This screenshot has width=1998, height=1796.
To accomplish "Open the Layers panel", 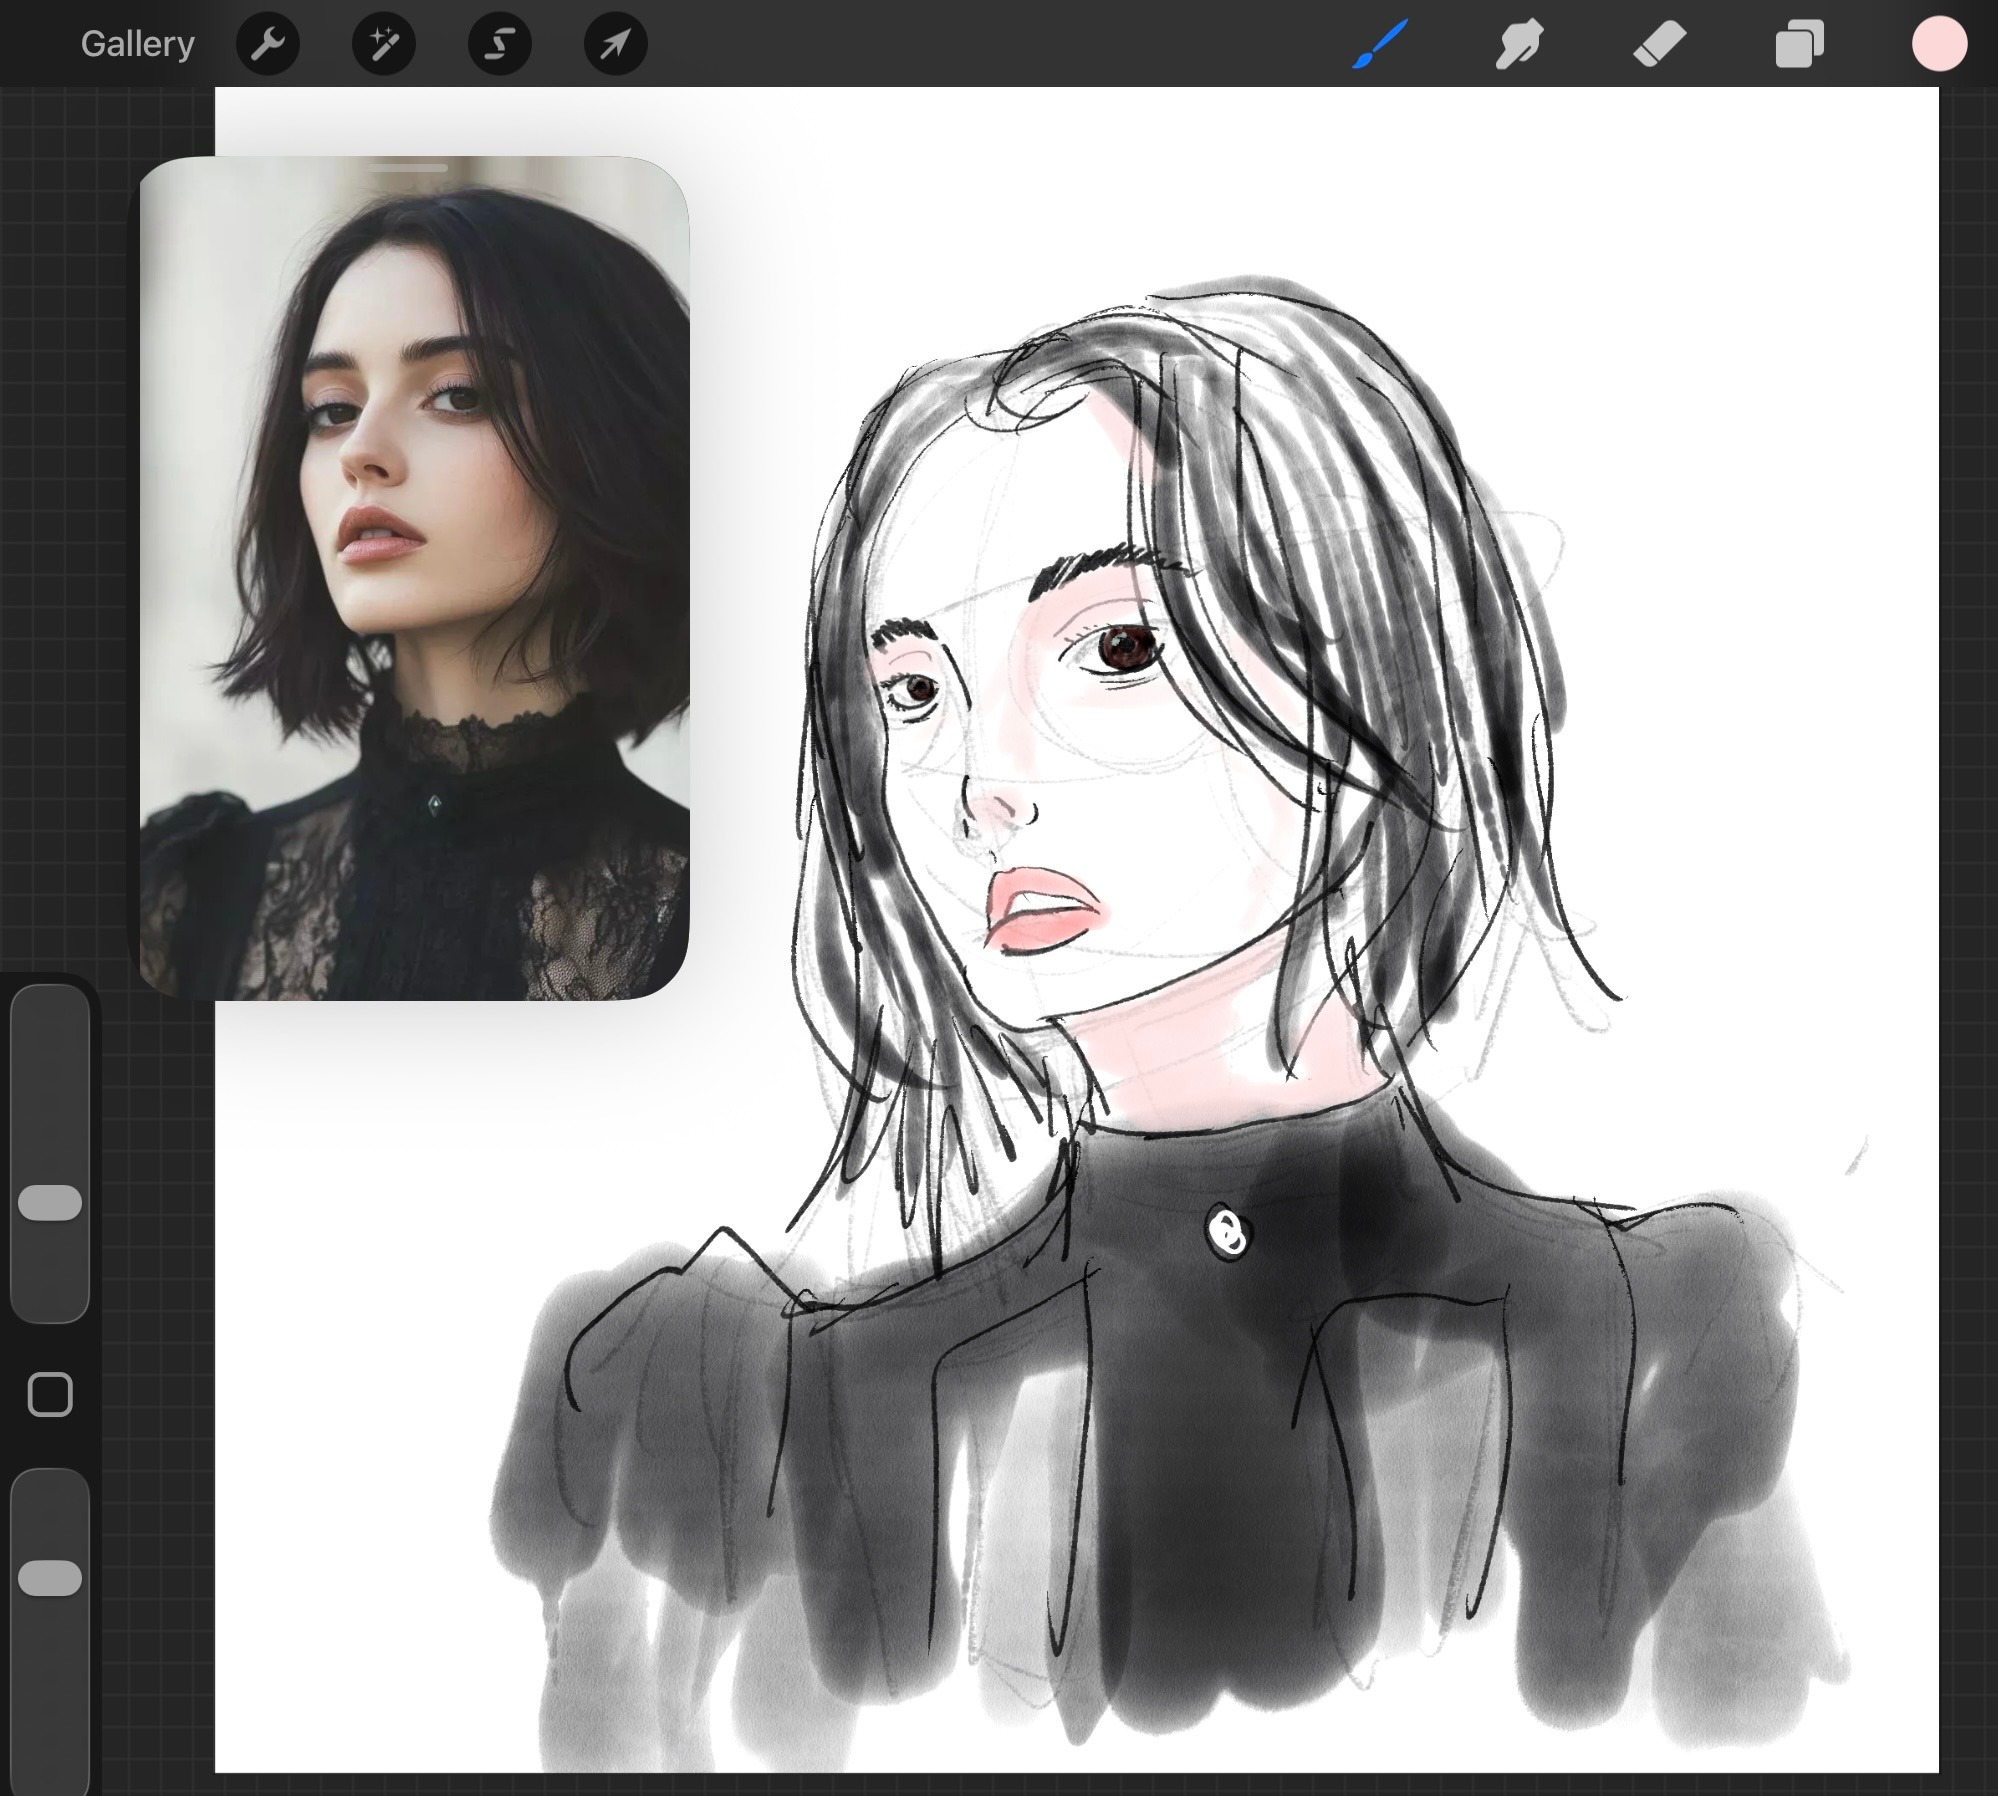I will [x=1799, y=44].
